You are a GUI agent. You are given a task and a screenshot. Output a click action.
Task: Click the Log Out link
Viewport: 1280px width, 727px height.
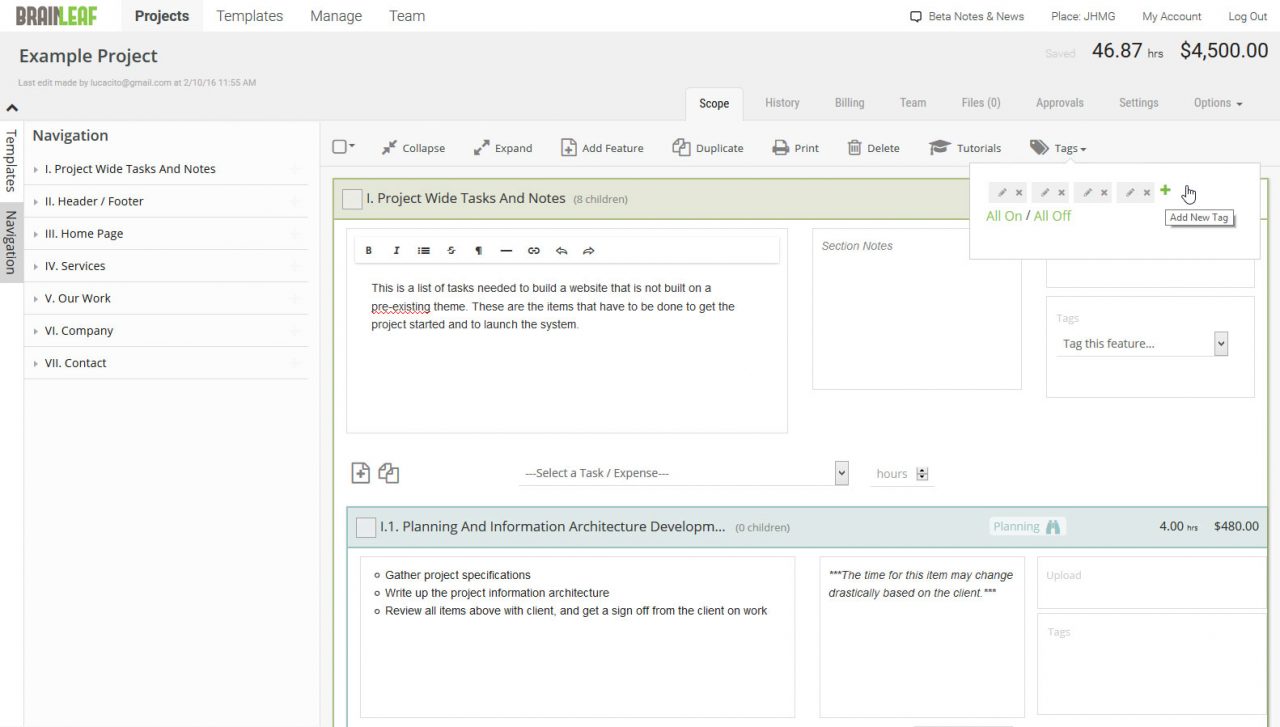tap(1247, 16)
